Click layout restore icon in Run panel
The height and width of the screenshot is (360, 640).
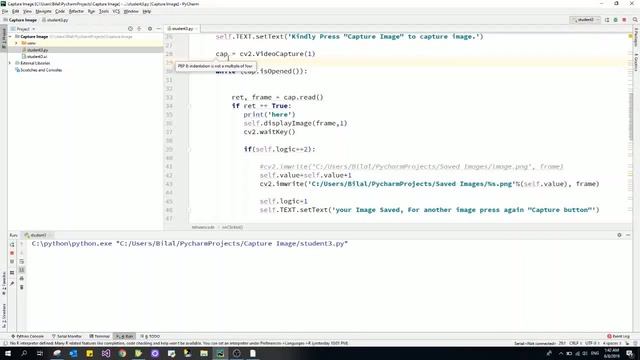(x=12, y=273)
